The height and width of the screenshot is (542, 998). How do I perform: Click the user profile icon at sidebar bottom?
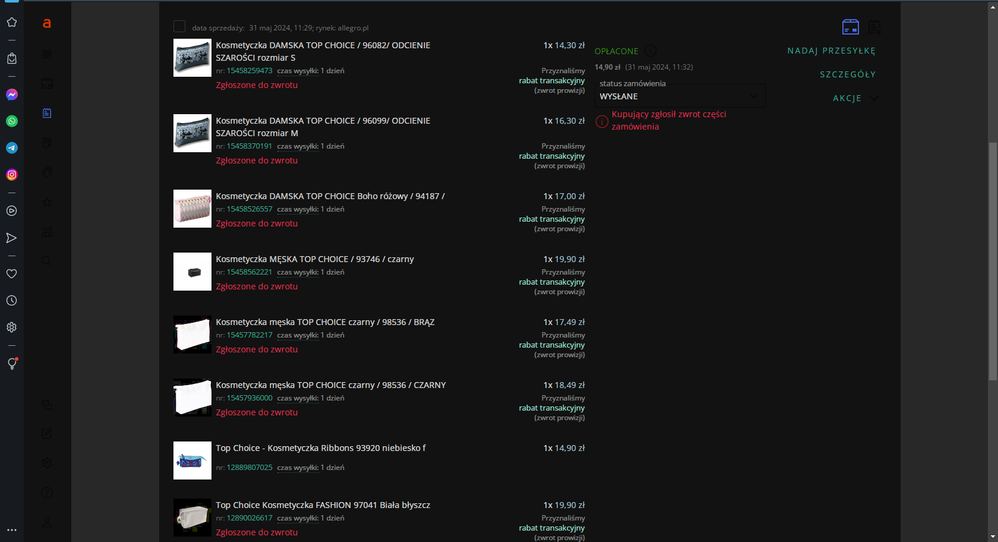[x=46, y=522]
